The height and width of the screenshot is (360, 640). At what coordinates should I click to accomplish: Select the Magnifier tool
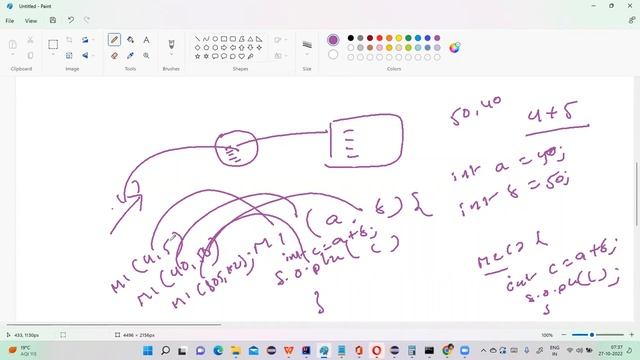tap(146, 56)
